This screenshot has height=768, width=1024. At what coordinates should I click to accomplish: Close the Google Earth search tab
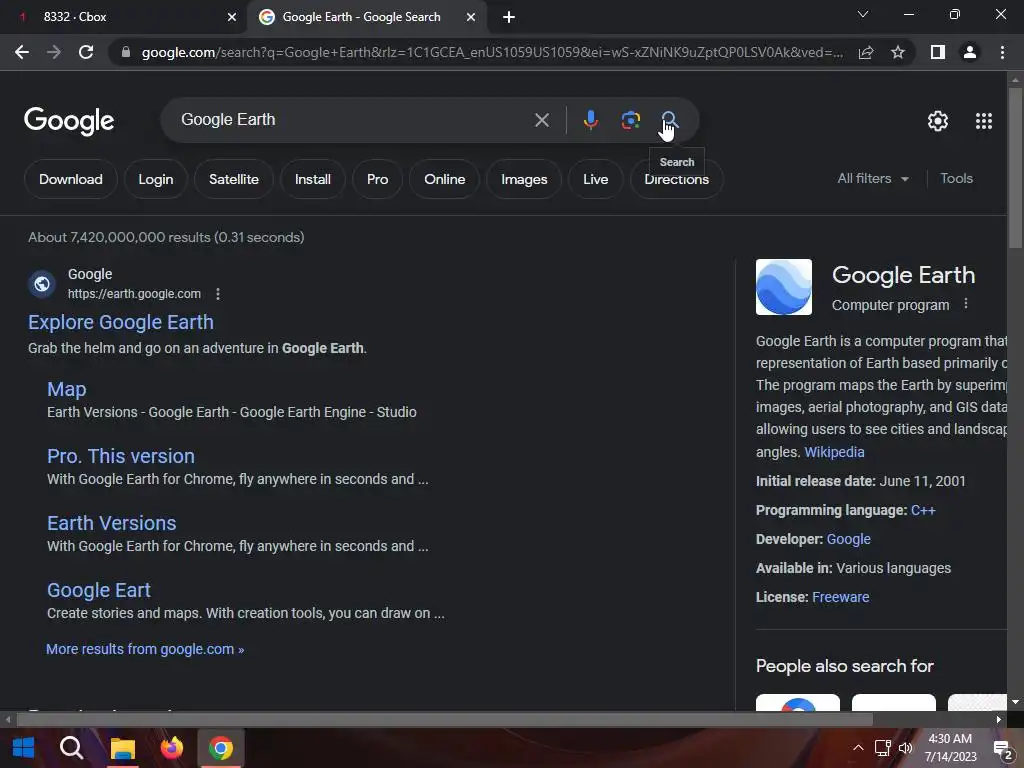pyautogui.click(x=471, y=17)
